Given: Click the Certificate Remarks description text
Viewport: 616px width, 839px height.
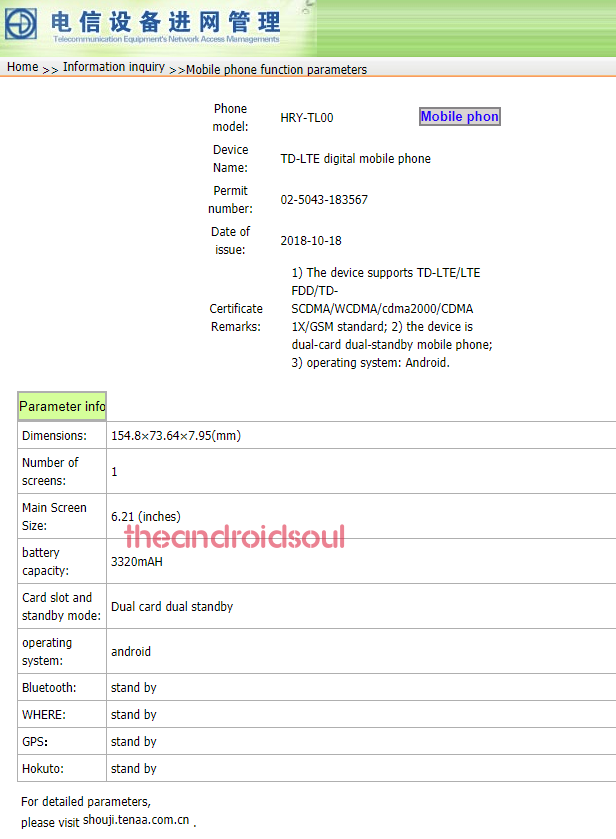Looking at the screenshot, I should pyautogui.click(x=385, y=318).
